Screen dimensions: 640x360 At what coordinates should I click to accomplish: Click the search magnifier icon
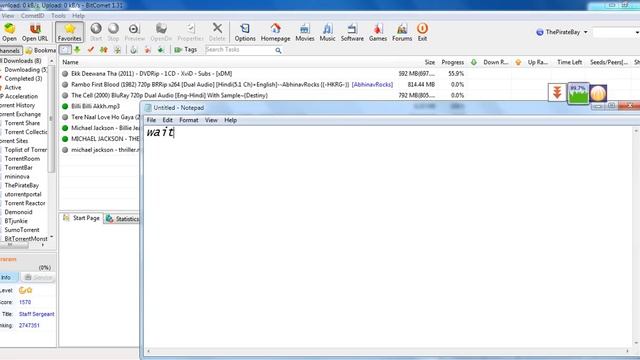tap(278, 50)
